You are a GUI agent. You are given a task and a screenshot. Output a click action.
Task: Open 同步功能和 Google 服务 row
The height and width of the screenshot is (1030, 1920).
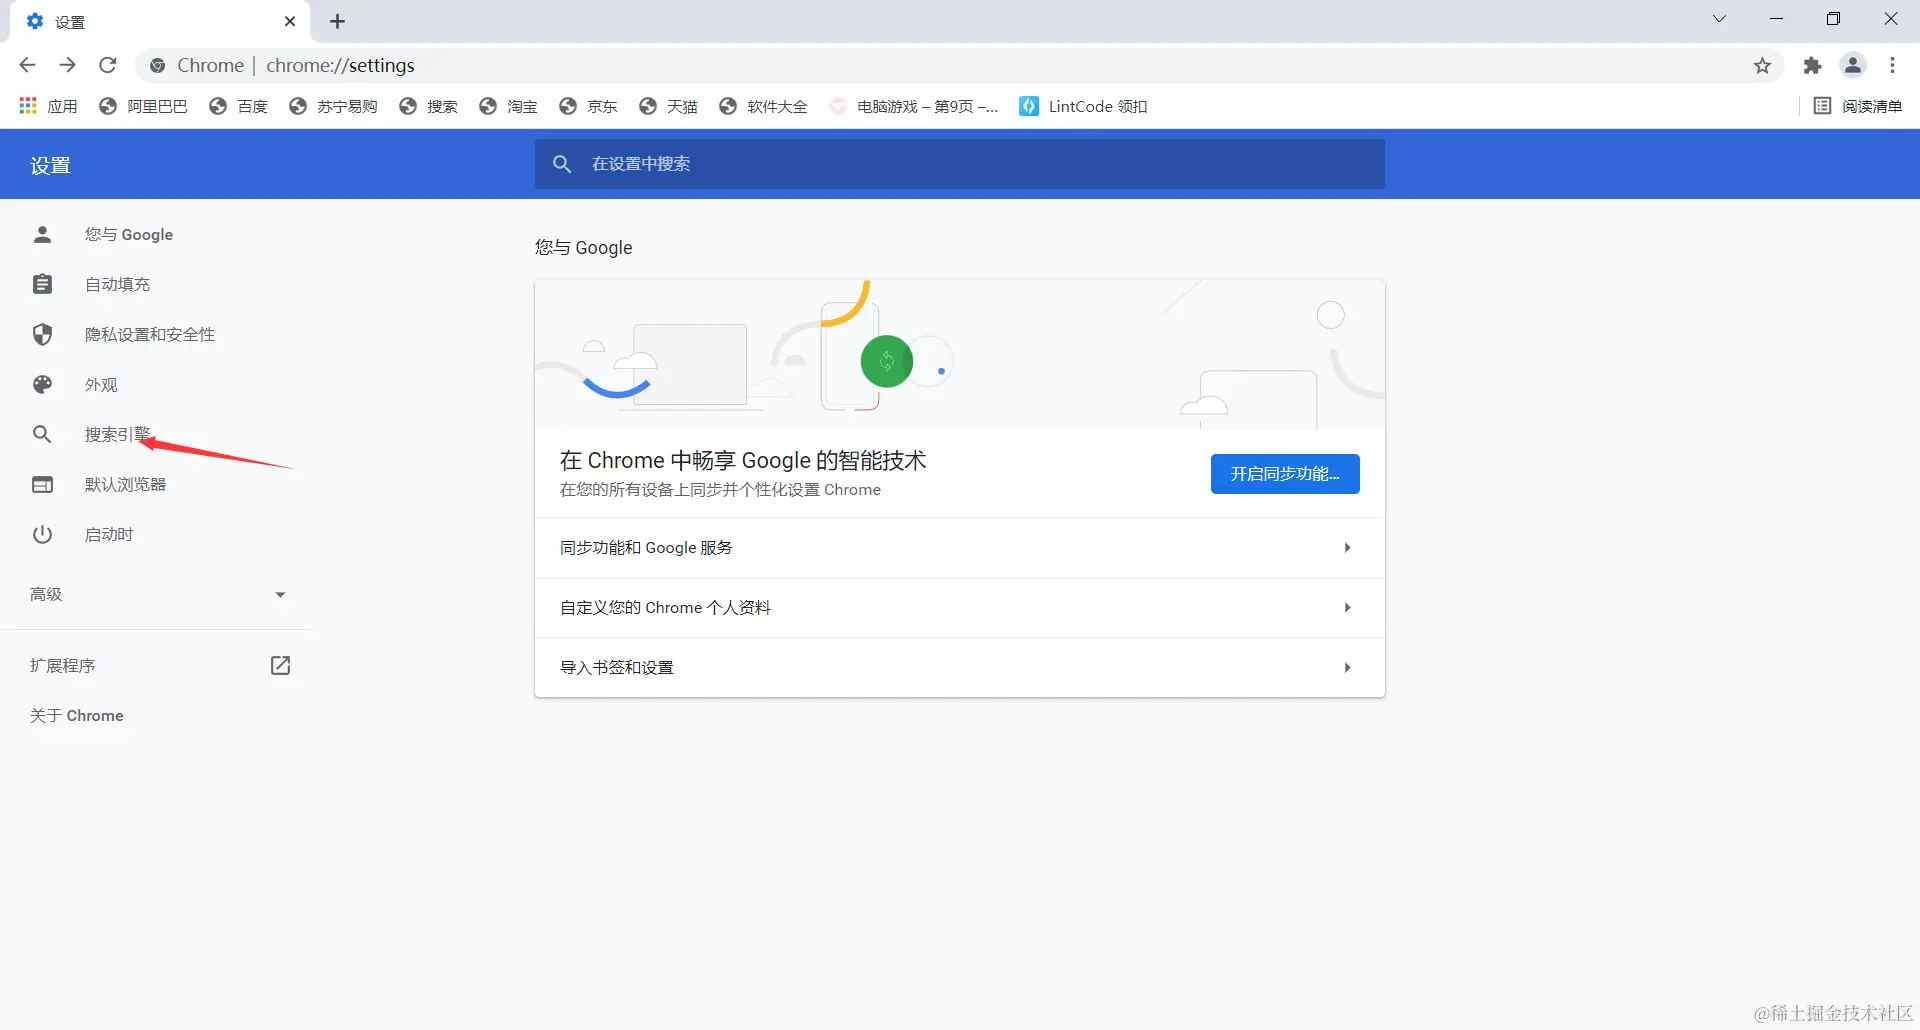click(x=960, y=547)
